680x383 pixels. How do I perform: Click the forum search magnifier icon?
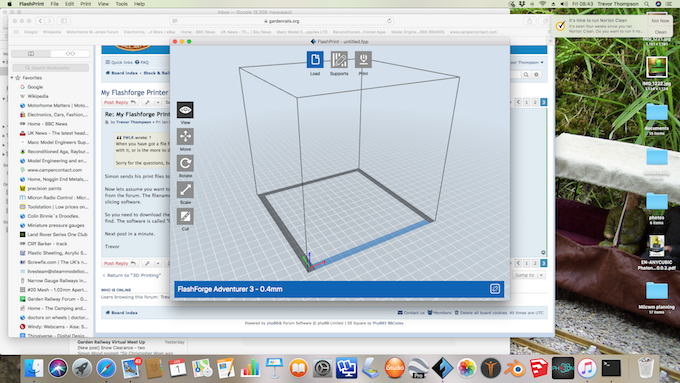526,75
